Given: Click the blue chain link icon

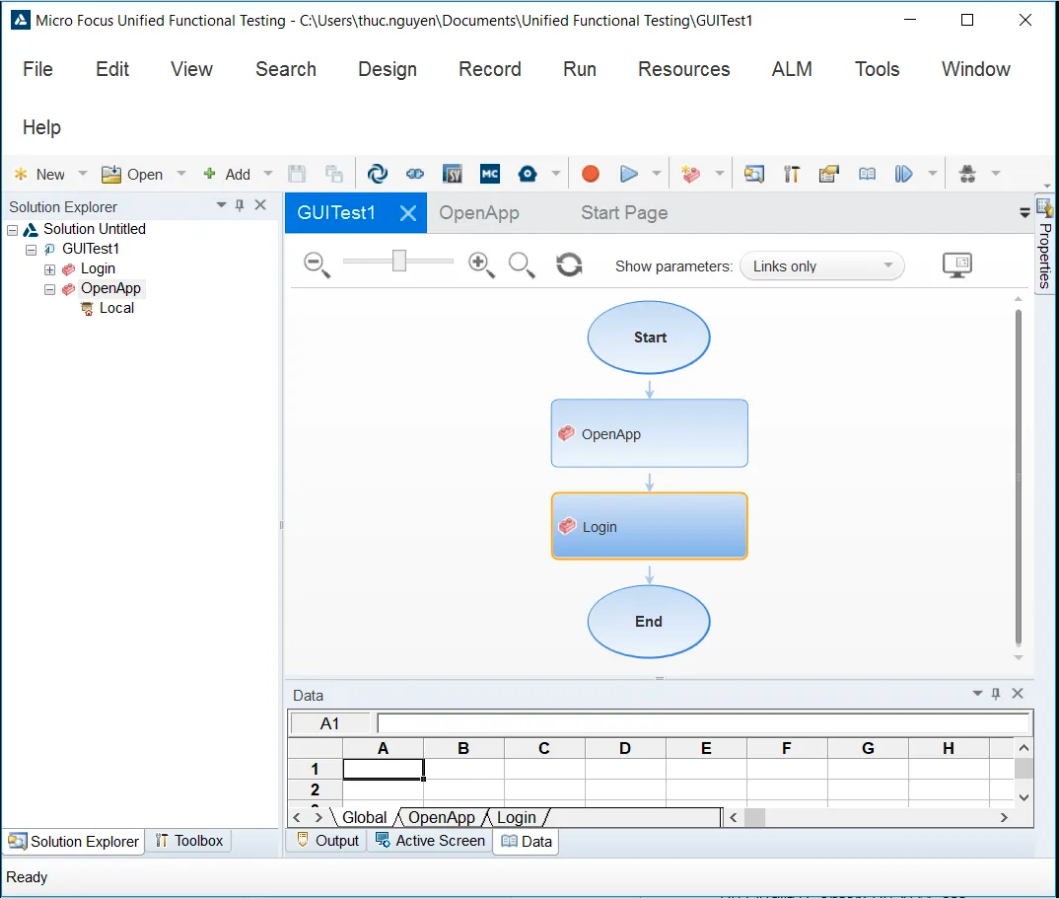Looking at the screenshot, I should [415, 174].
